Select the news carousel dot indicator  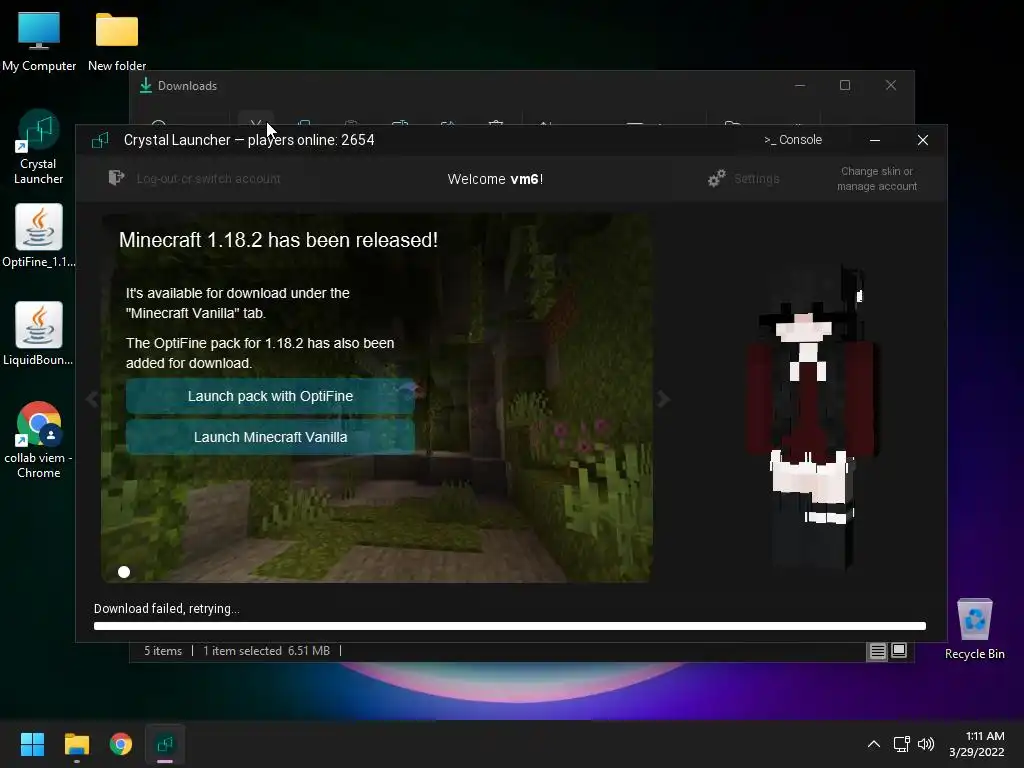124,572
